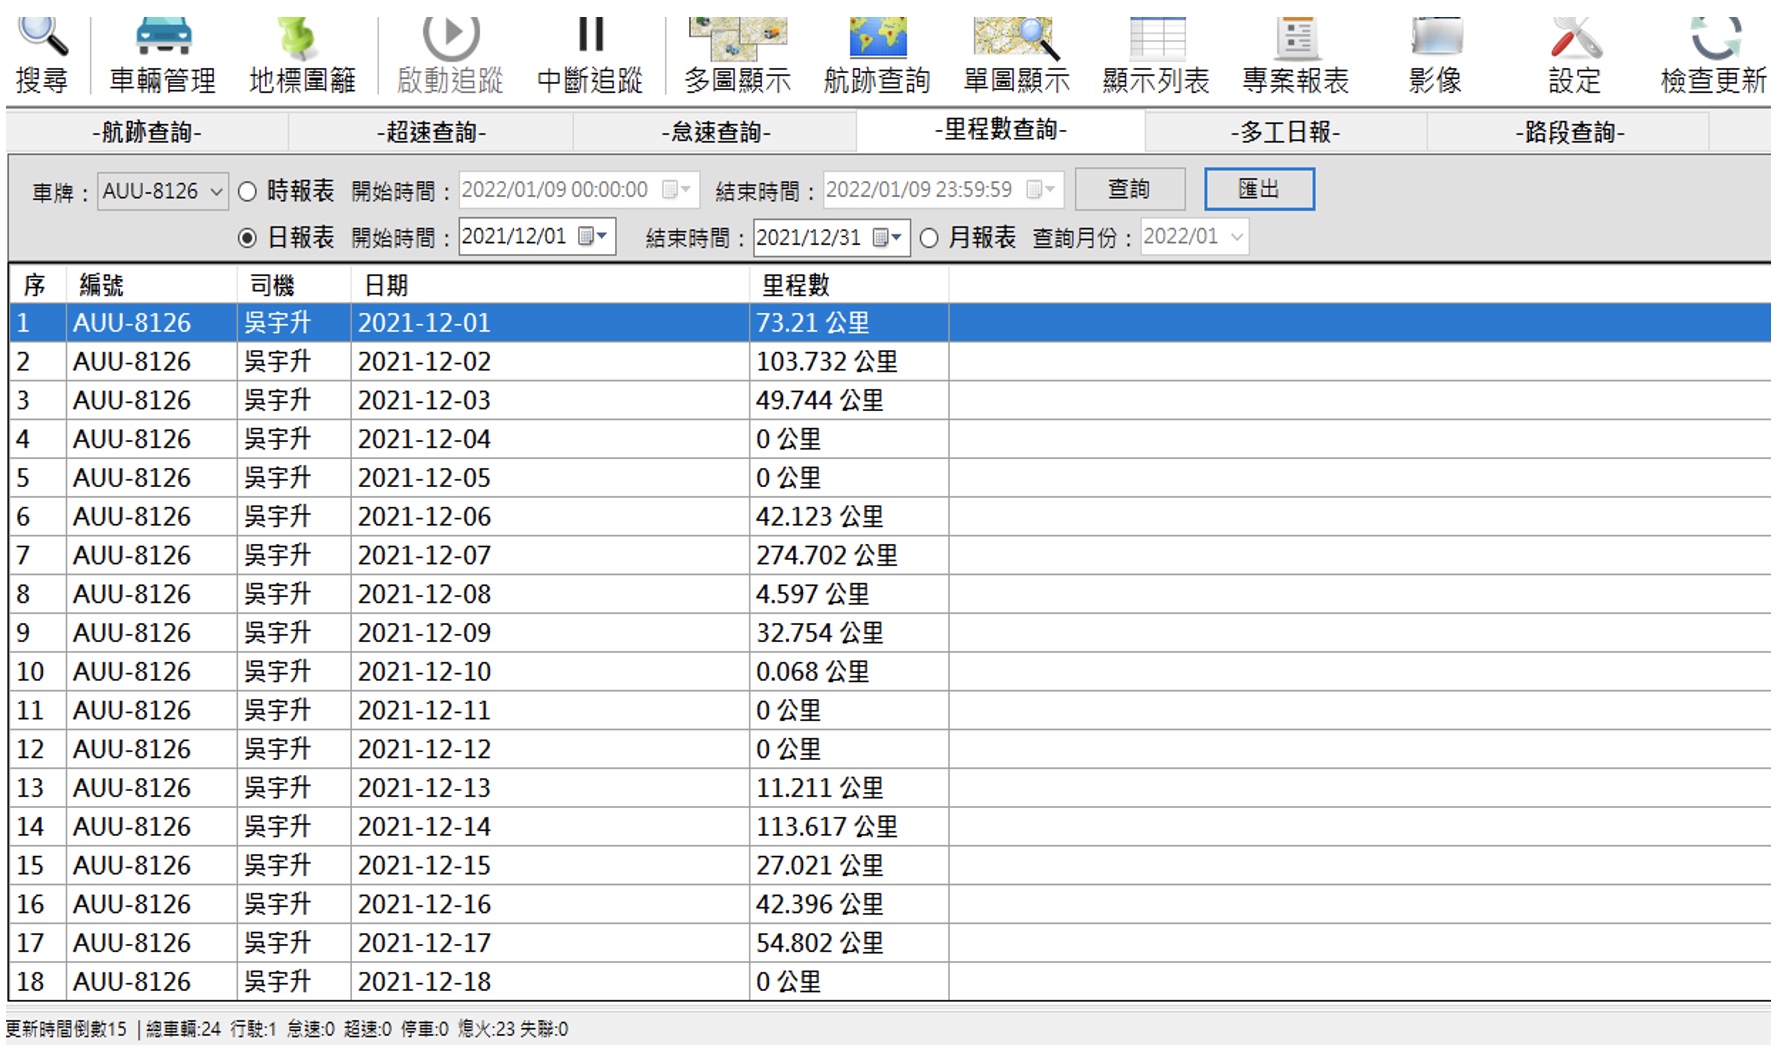Select the 日報表 daily report radio button

[x=248, y=238]
